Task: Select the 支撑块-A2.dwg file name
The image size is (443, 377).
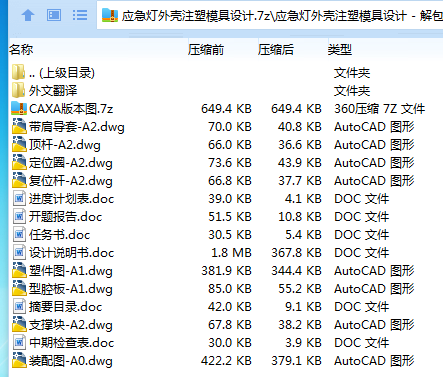Action: click(x=71, y=325)
